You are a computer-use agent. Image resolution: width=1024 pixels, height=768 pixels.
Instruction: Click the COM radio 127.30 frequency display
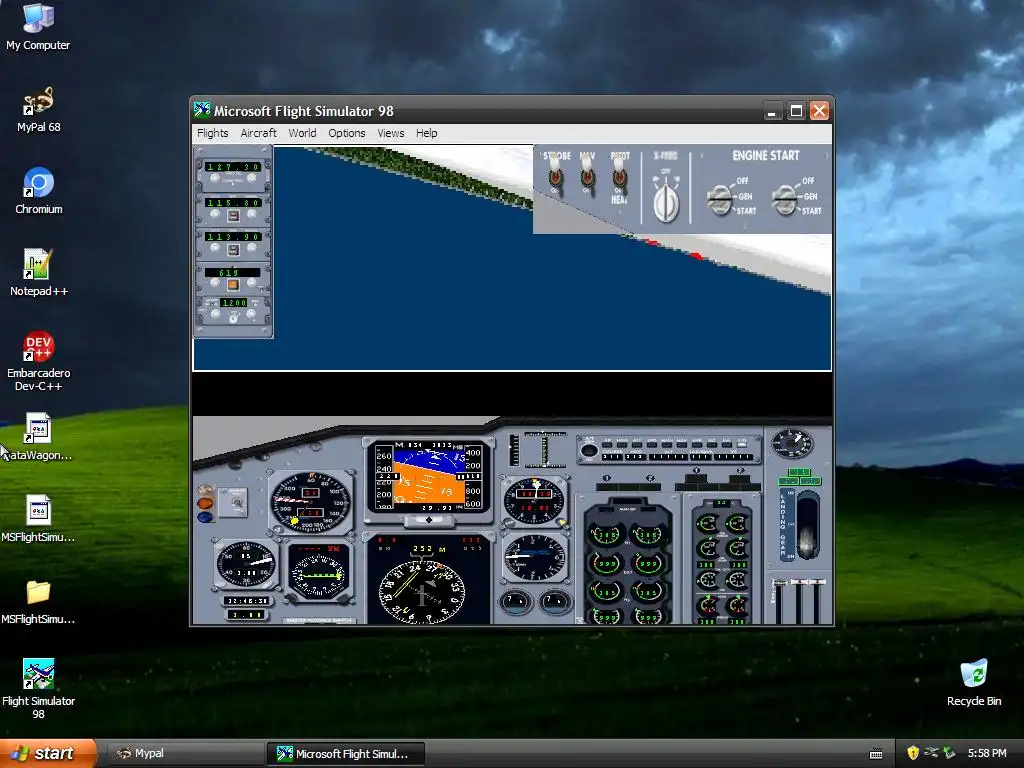coord(233,167)
